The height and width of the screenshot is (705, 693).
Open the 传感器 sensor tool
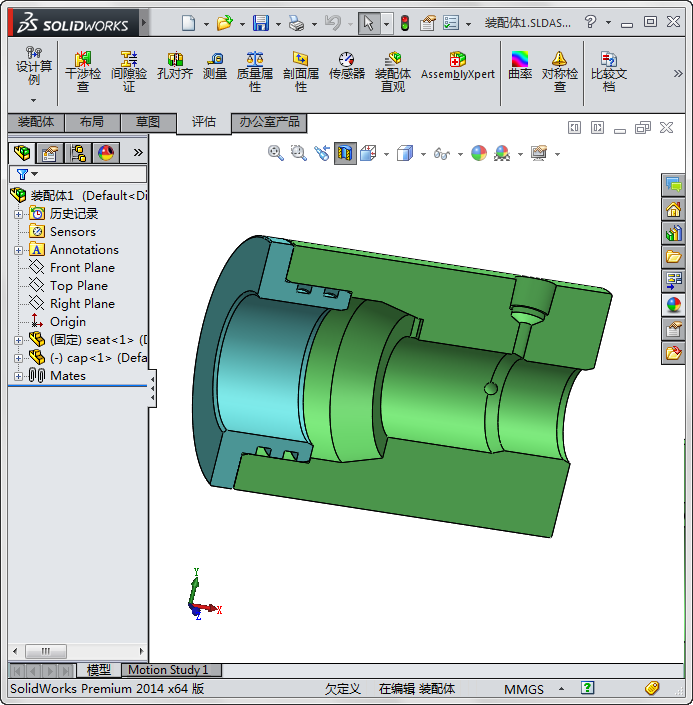346,66
